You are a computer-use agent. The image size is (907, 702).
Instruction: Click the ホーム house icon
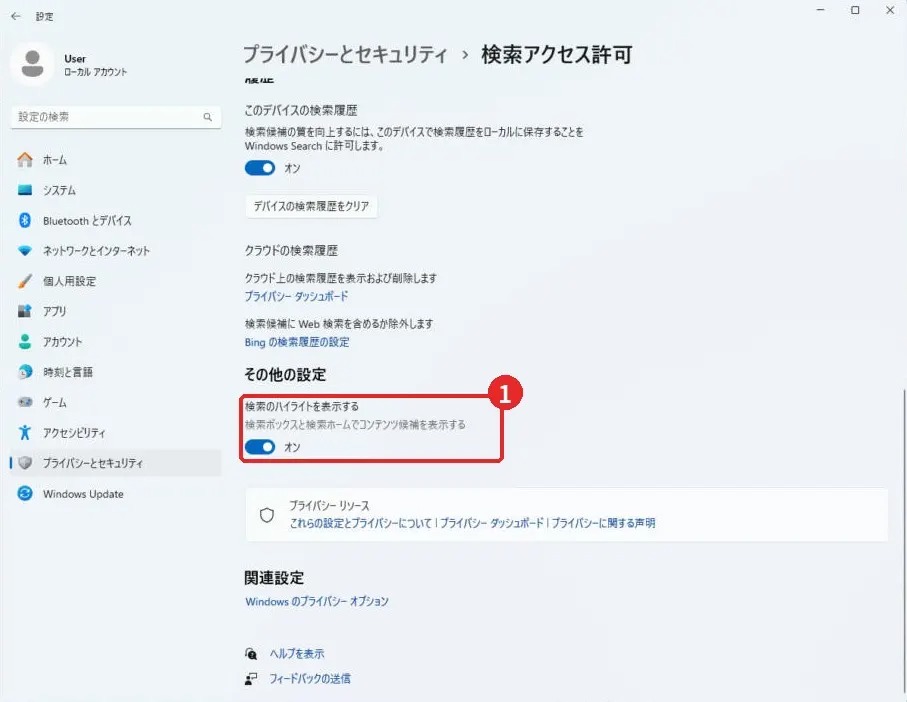pyautogui.click(x=25, y=160)
